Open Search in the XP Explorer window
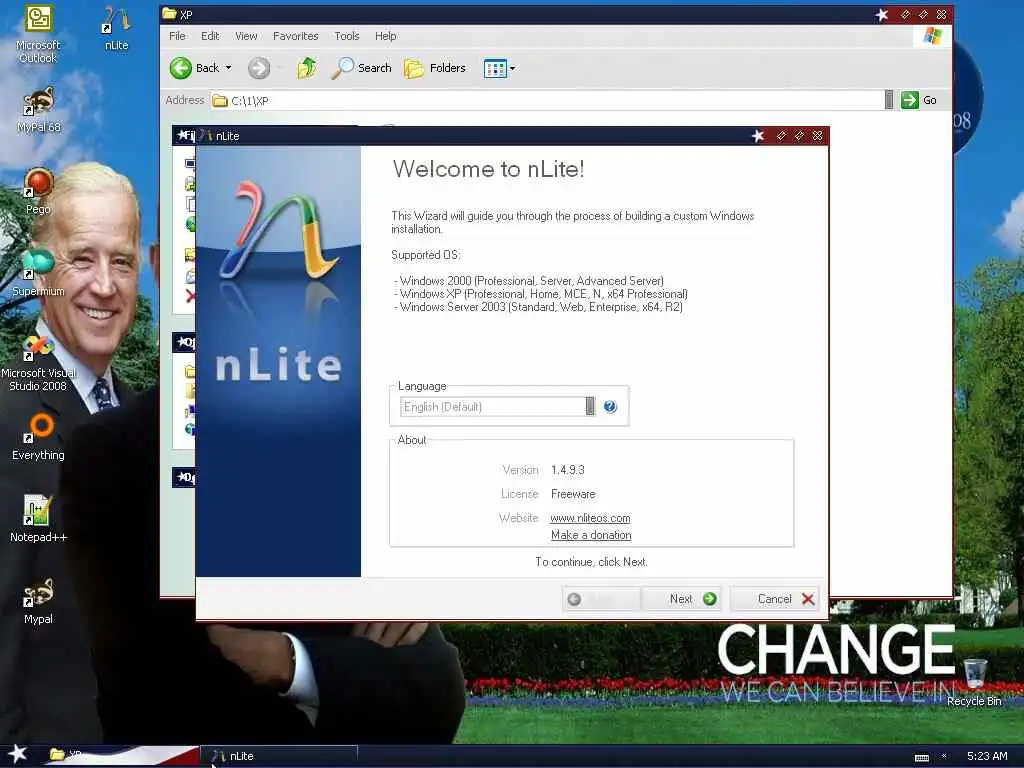 click(x=361, y=68)
